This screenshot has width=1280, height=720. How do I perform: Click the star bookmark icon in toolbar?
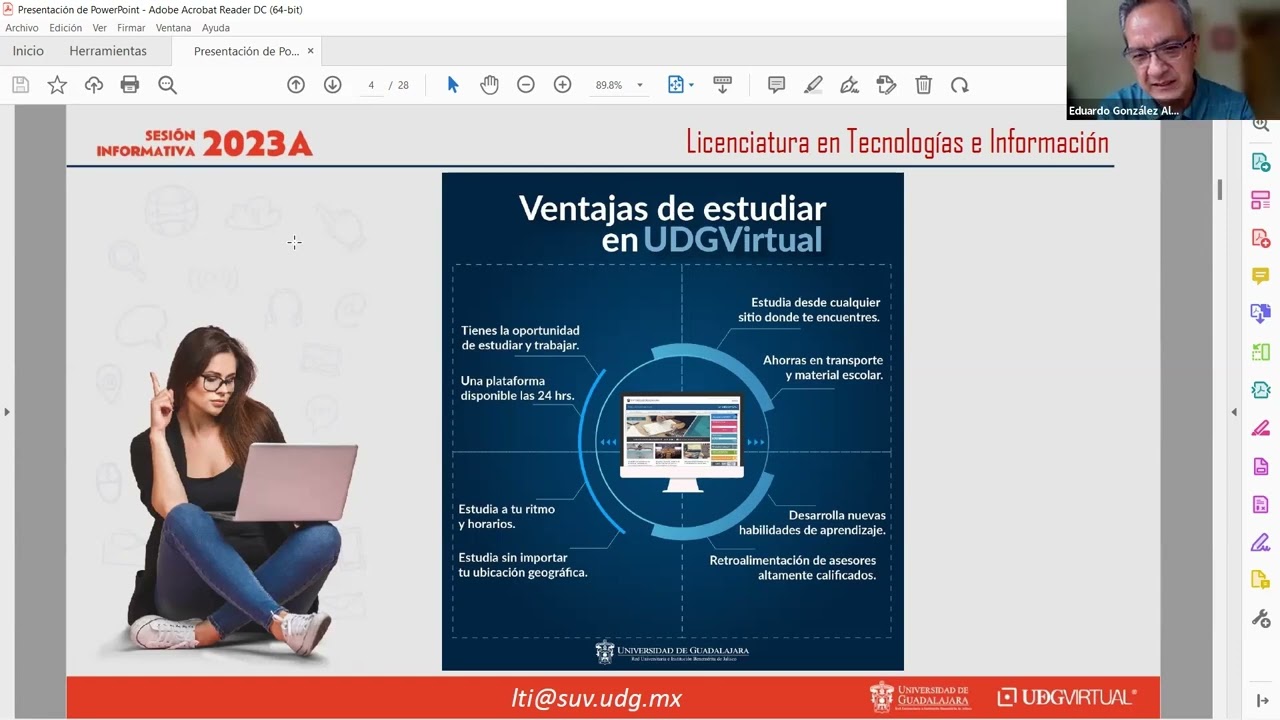coord(57,85)
